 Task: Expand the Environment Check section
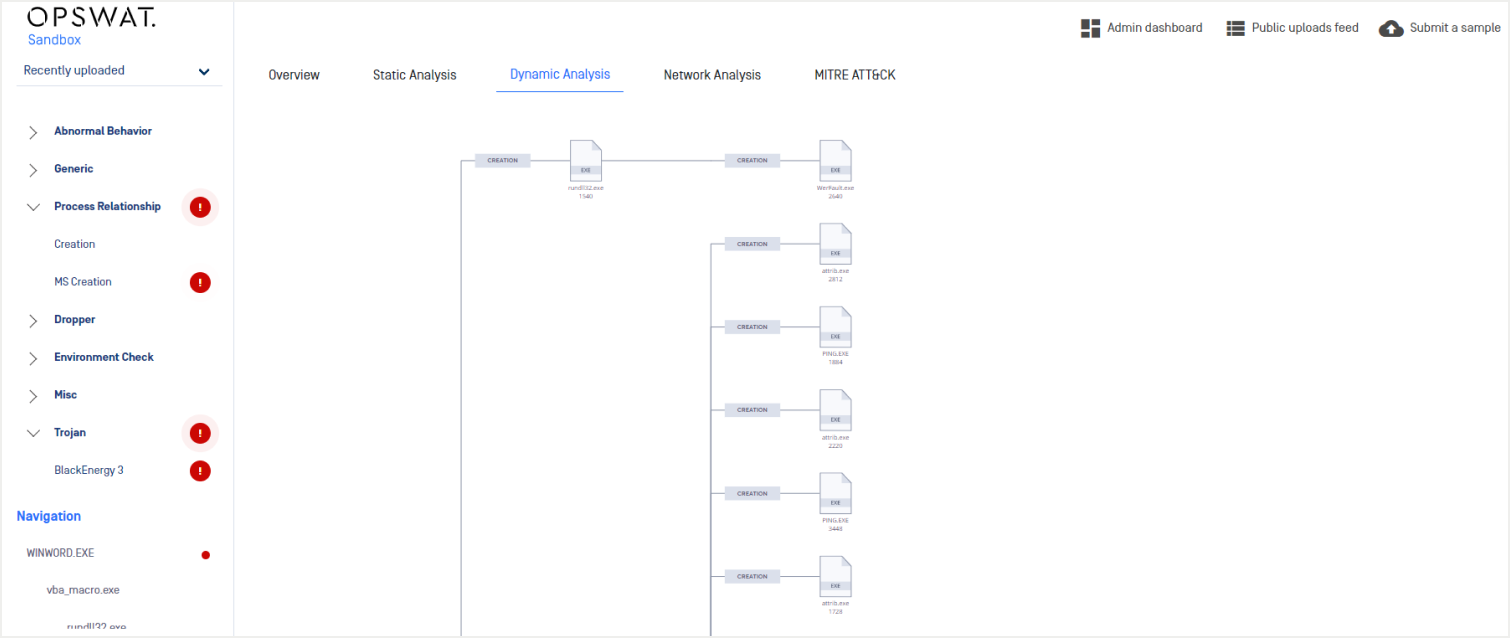coord(33,358)
